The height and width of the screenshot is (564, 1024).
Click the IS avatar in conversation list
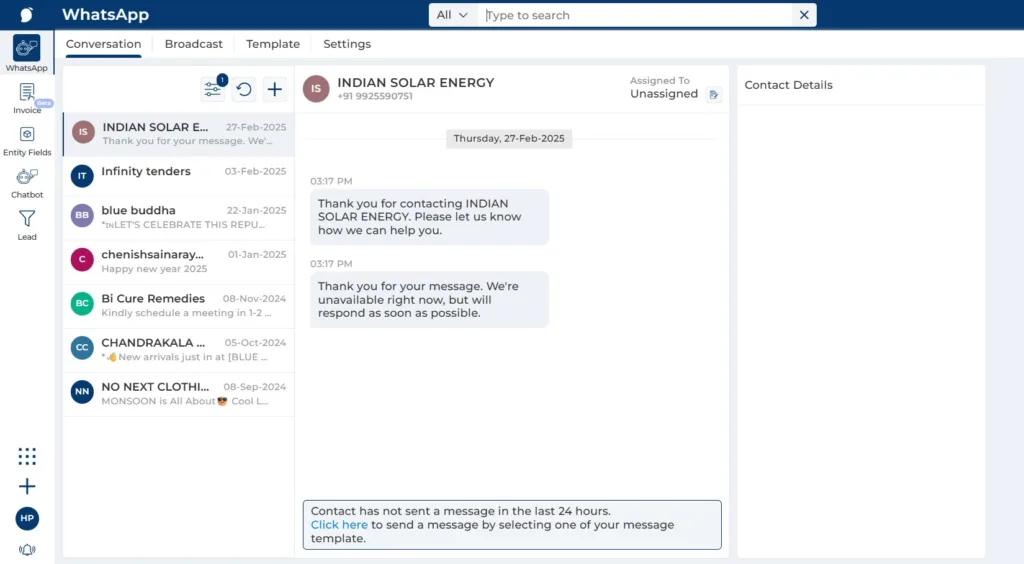(x=83, y=132)
